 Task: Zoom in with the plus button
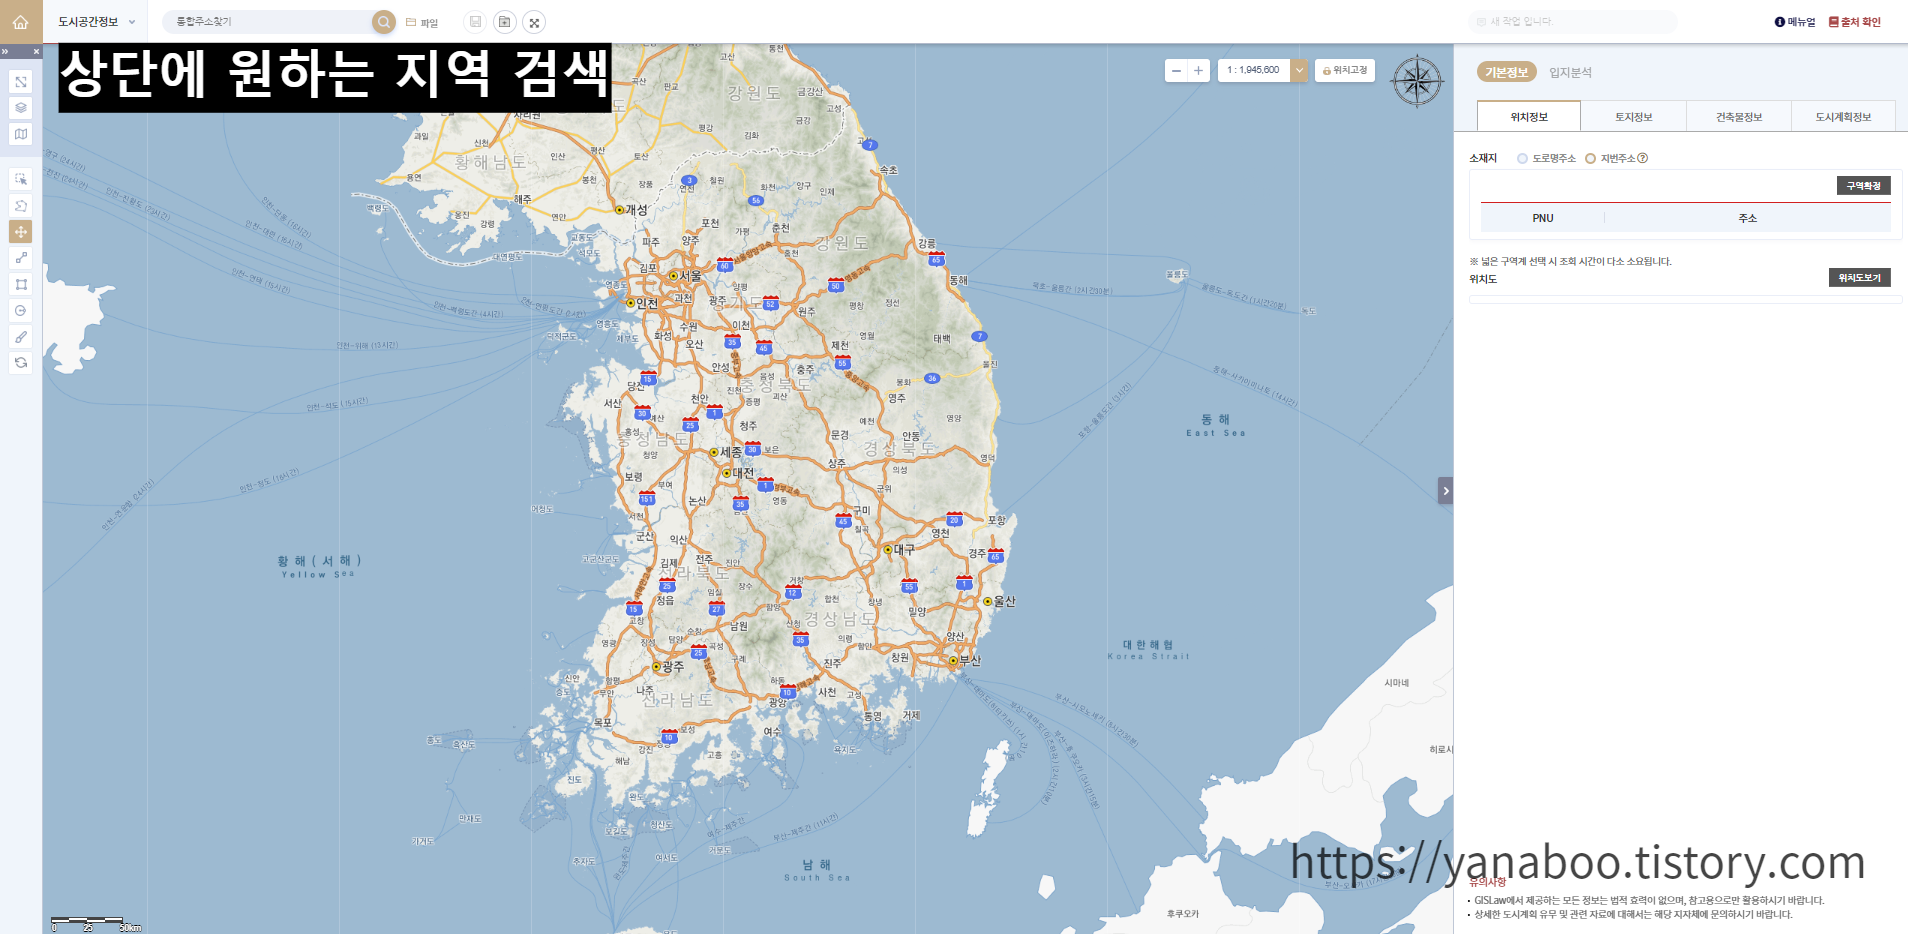click(x=1198, y=70)
